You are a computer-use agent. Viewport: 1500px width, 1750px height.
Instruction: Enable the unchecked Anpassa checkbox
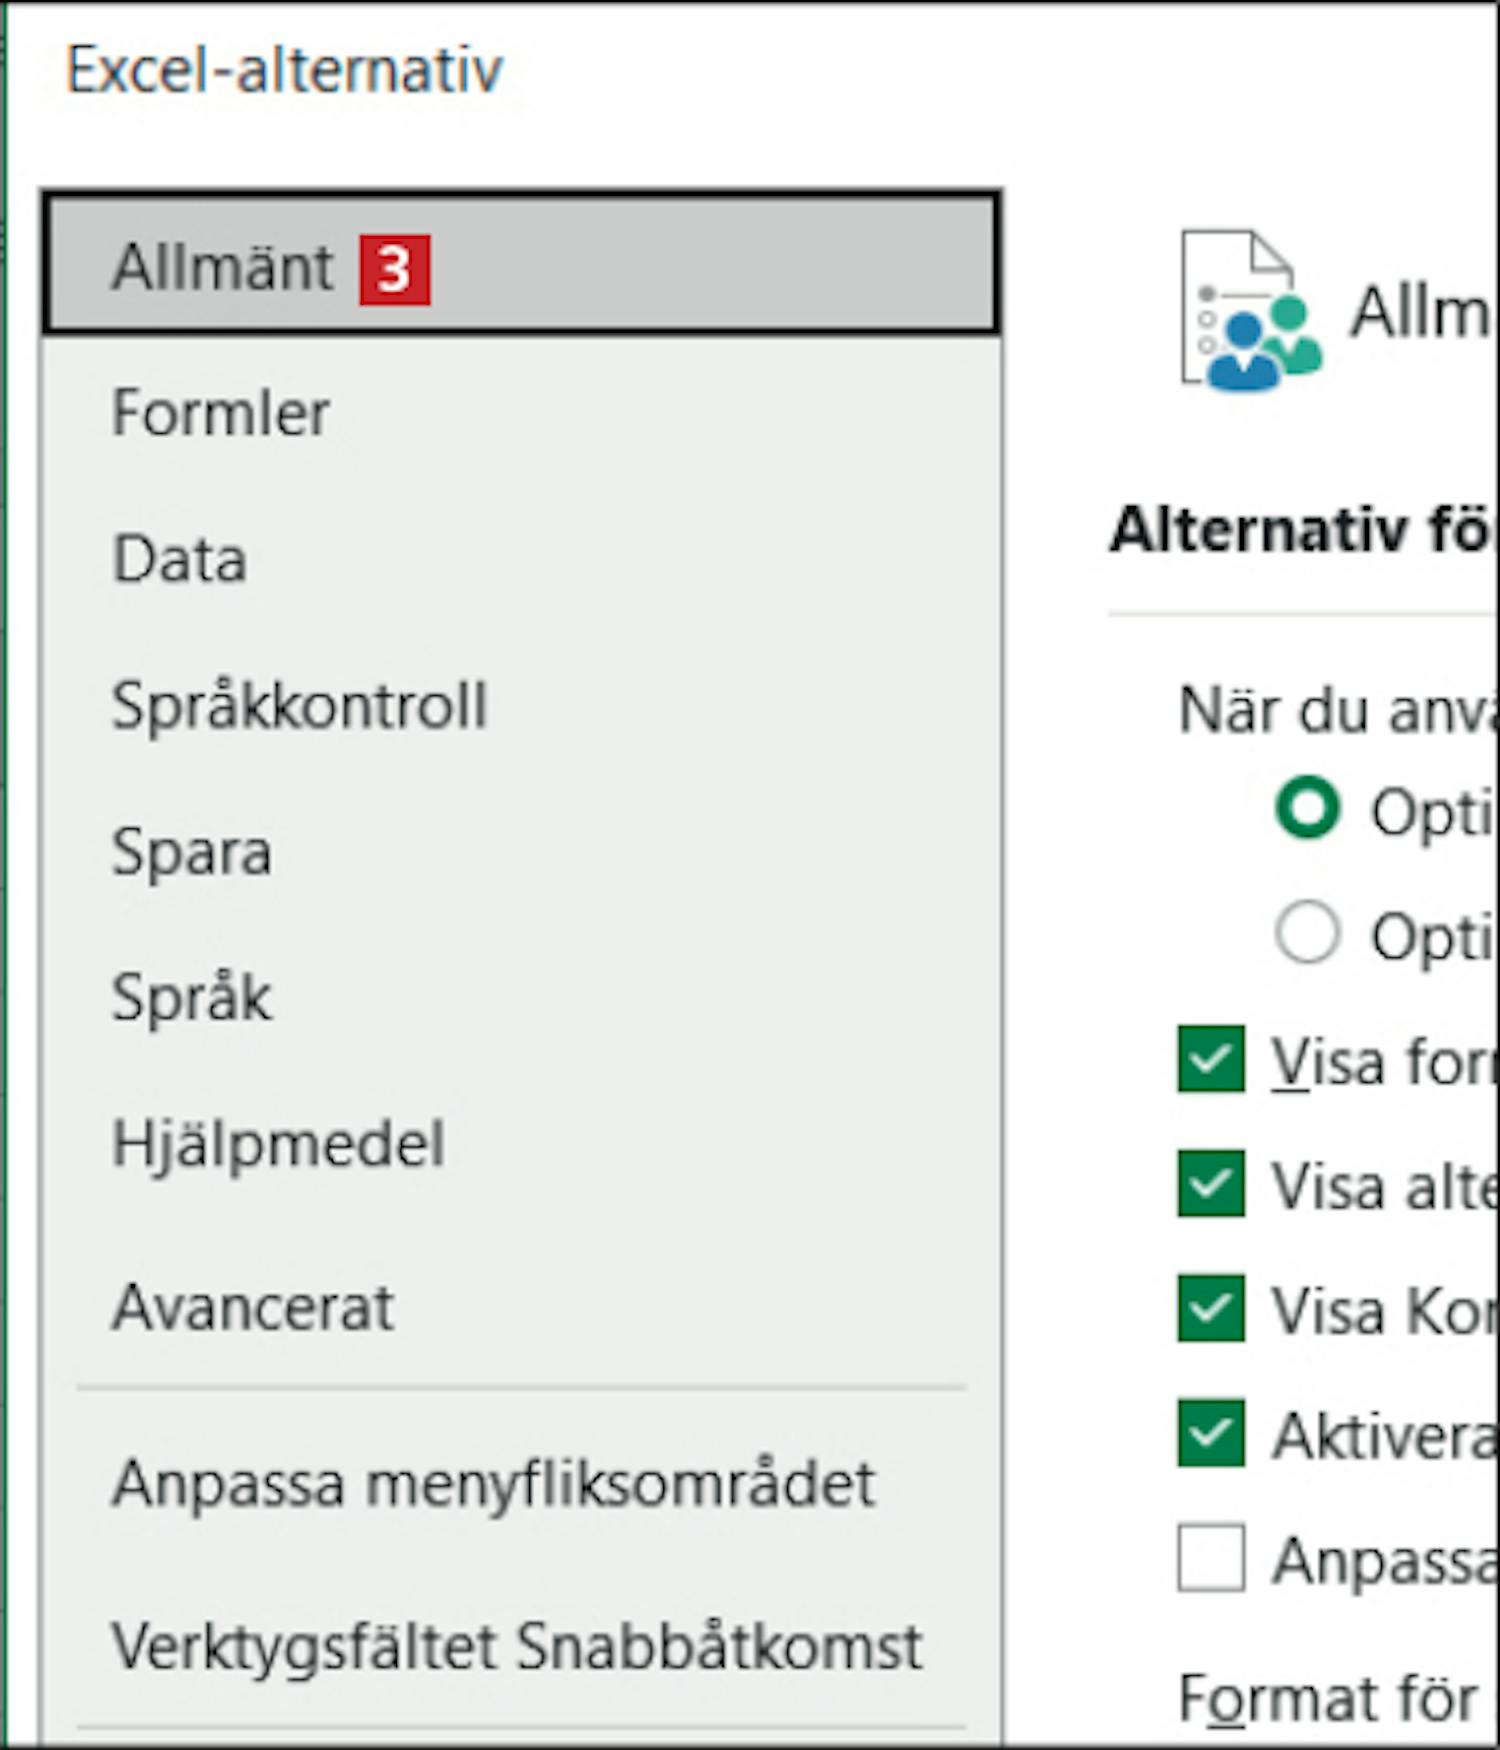[1211, 1558]
